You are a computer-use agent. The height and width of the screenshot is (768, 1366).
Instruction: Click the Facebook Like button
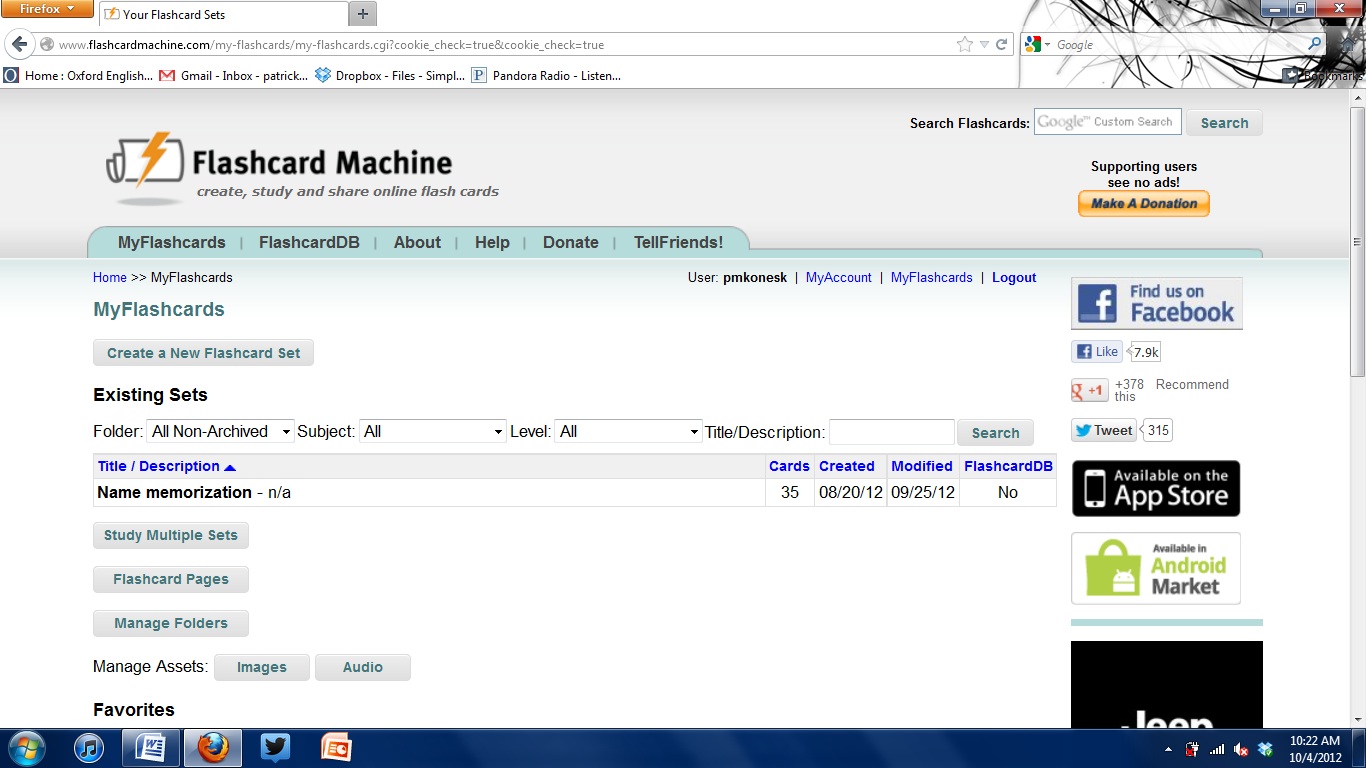point(1097,352)
